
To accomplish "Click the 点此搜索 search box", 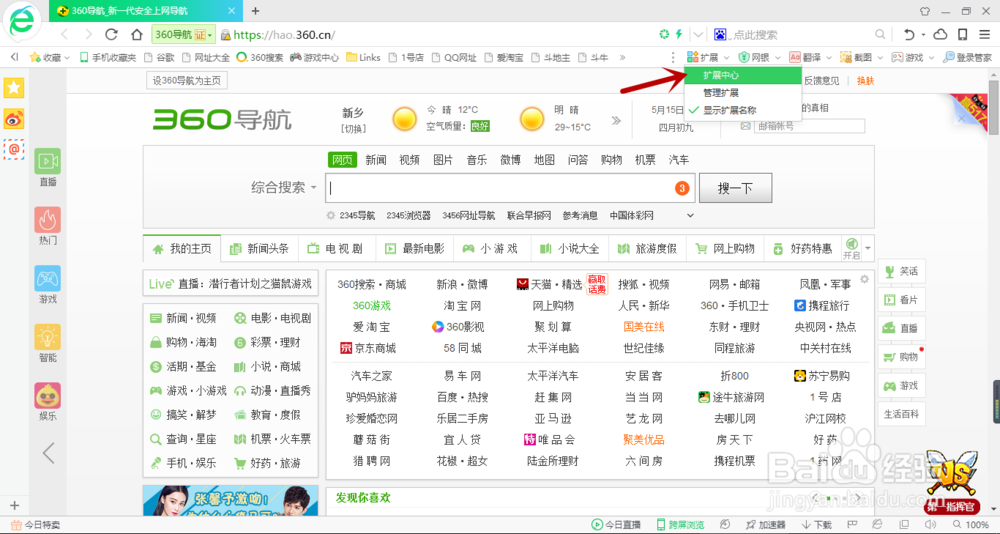I will pos(800,34).
